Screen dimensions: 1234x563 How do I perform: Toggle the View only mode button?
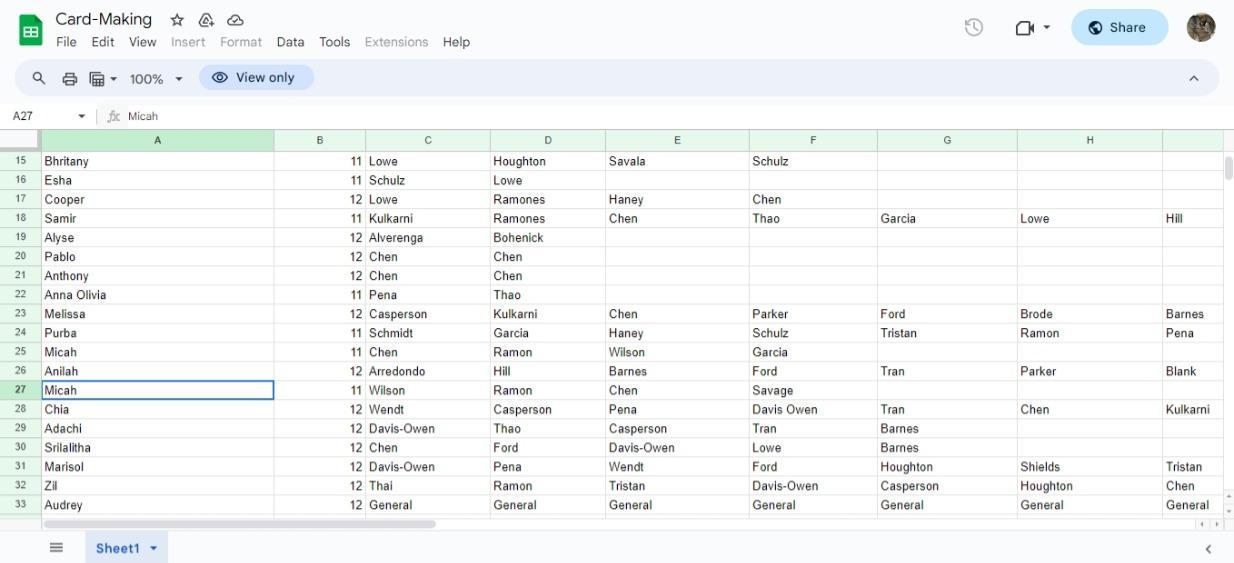(256, 78)
